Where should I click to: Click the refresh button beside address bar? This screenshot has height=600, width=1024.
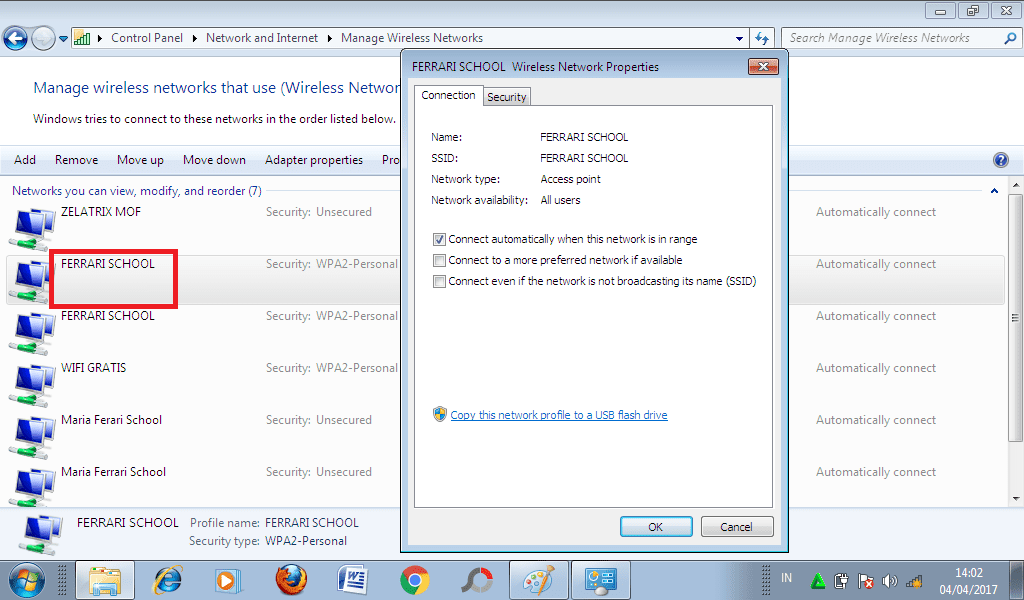coord(762,38)
